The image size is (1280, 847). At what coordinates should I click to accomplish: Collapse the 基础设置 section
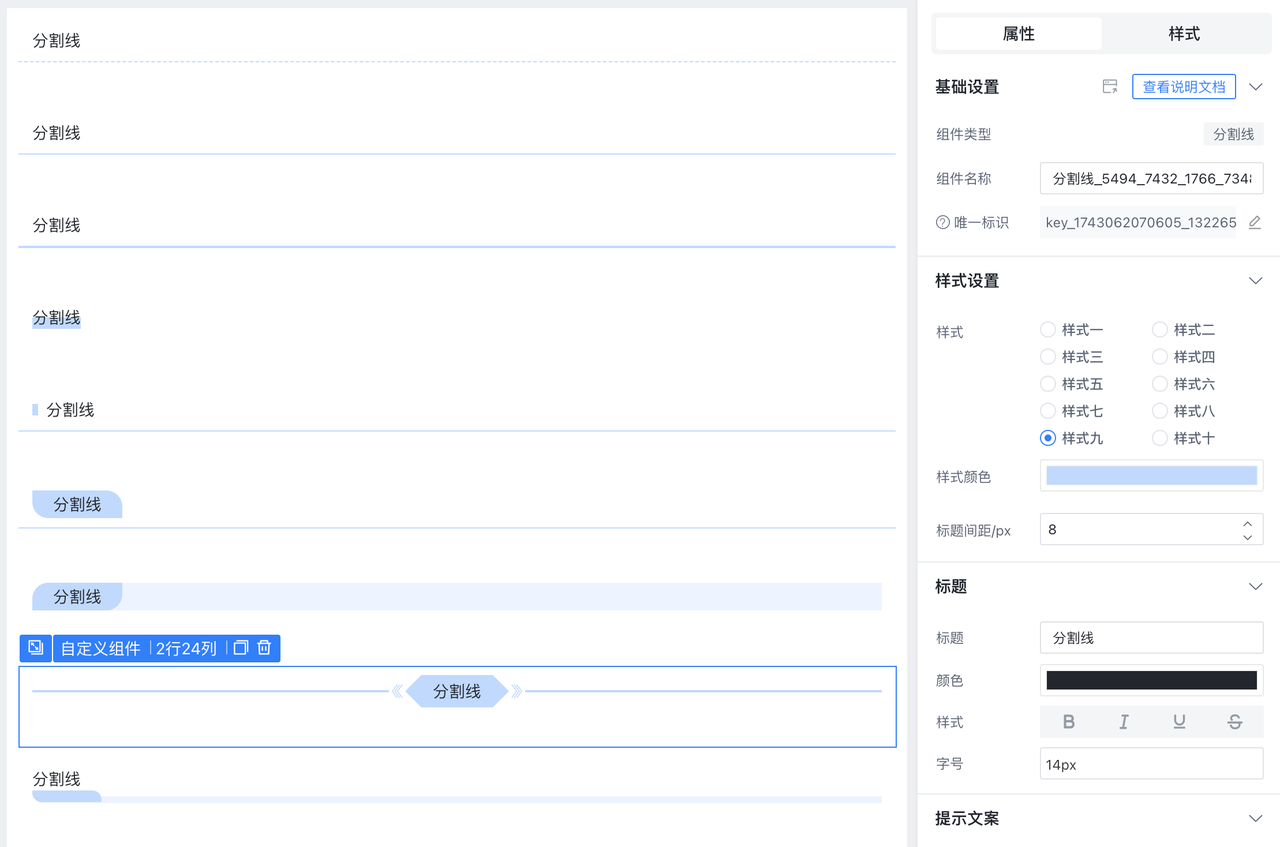1256,87
